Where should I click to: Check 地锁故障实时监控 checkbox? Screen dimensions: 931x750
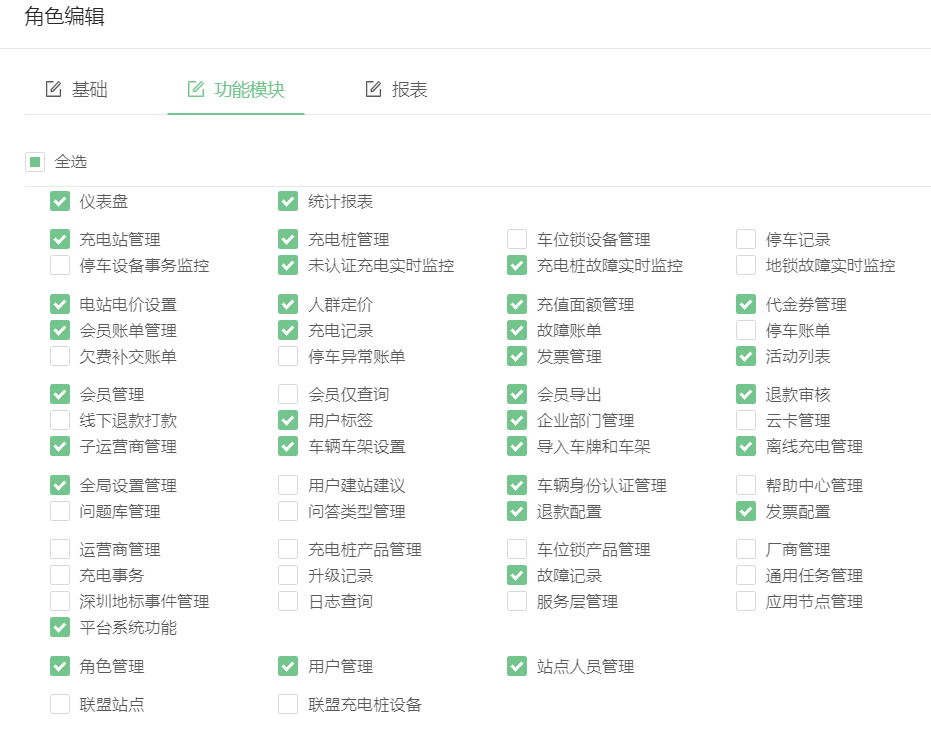click(x=746, y=265)
